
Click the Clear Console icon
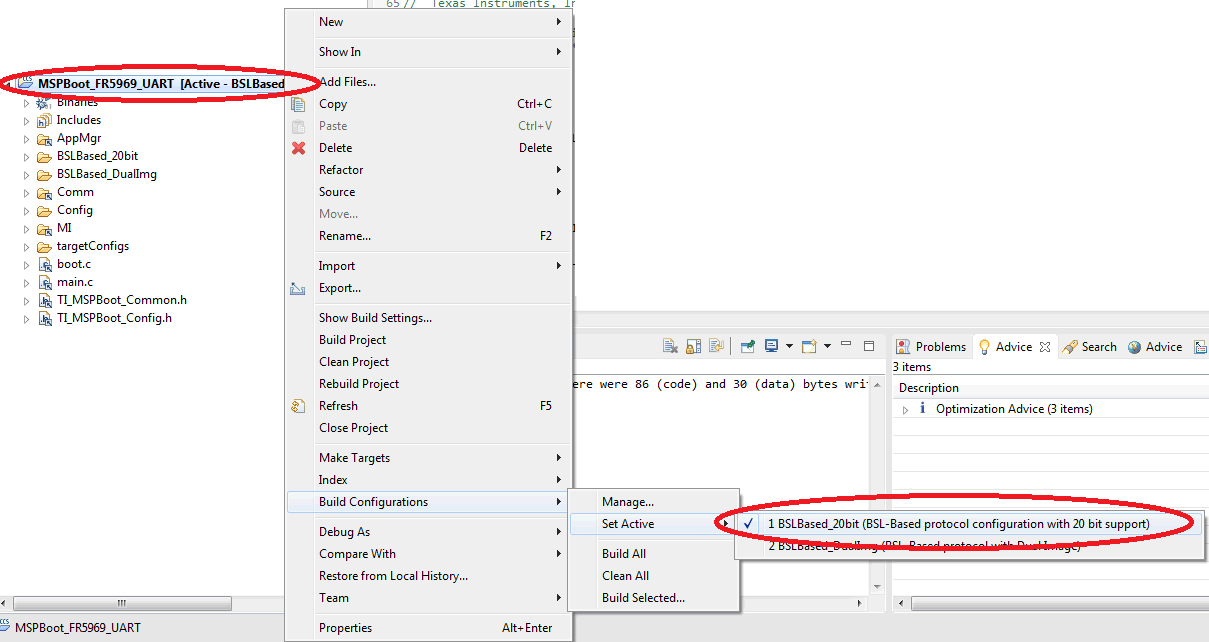672,346
